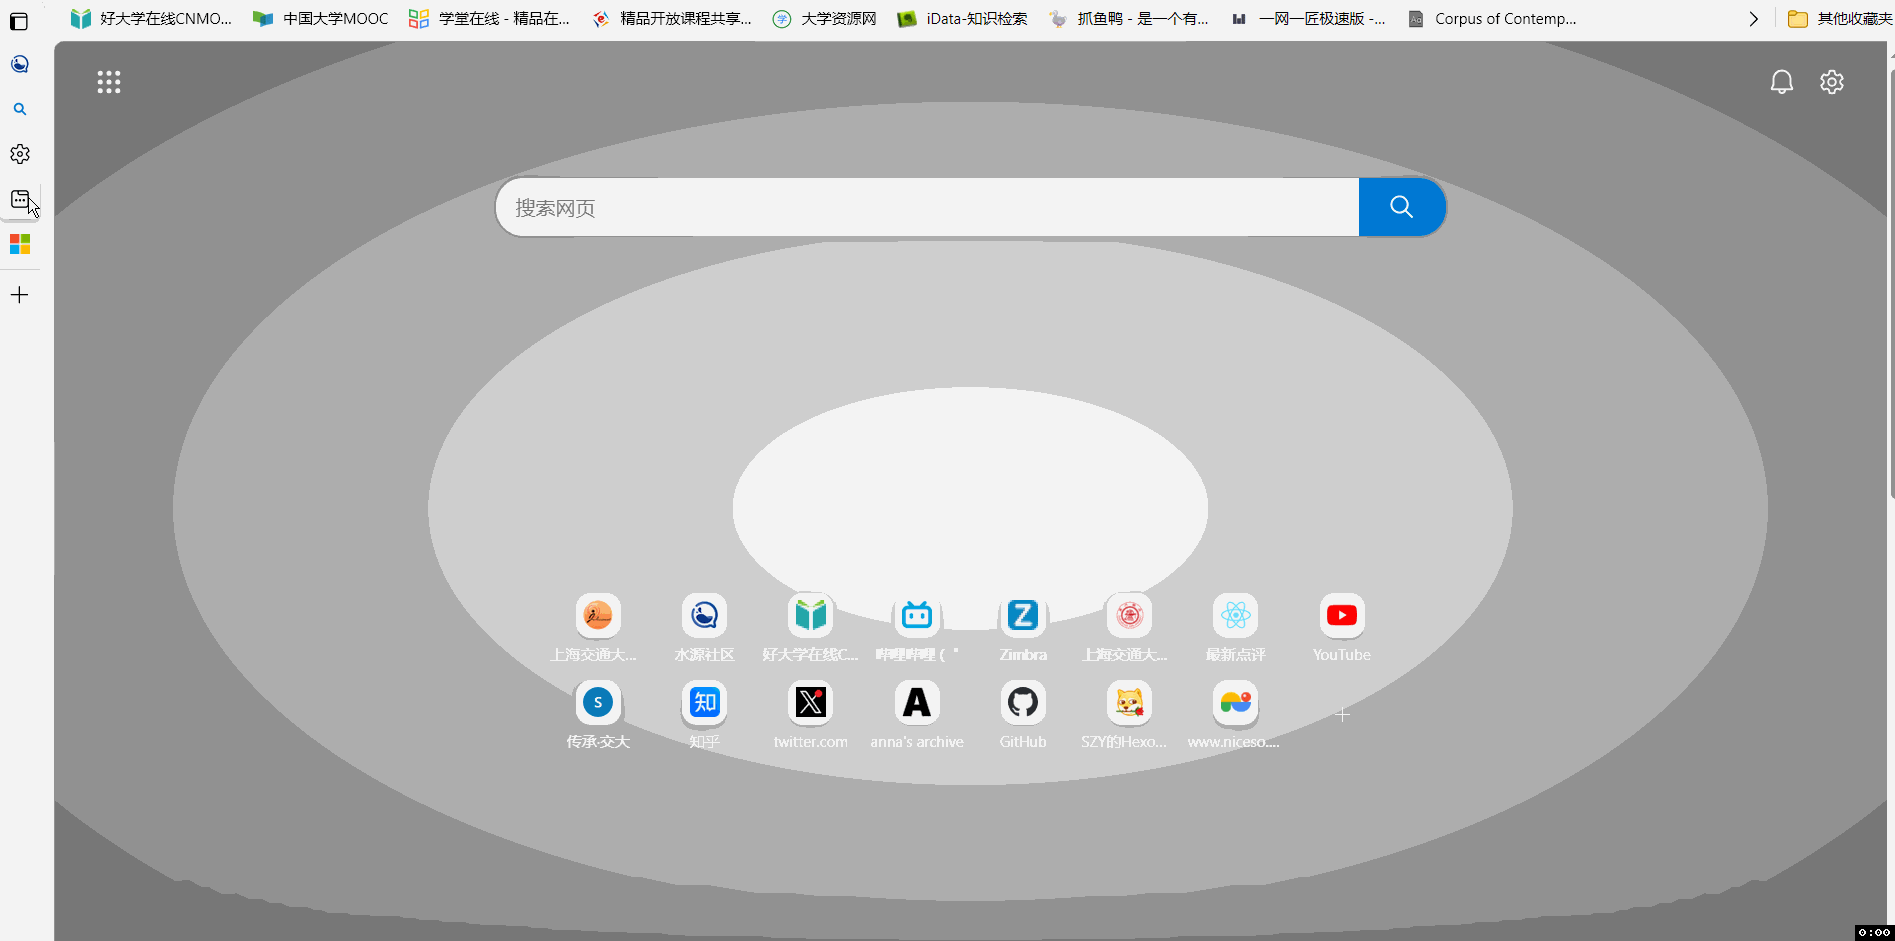Click the blue search button

pos(1402,207)
